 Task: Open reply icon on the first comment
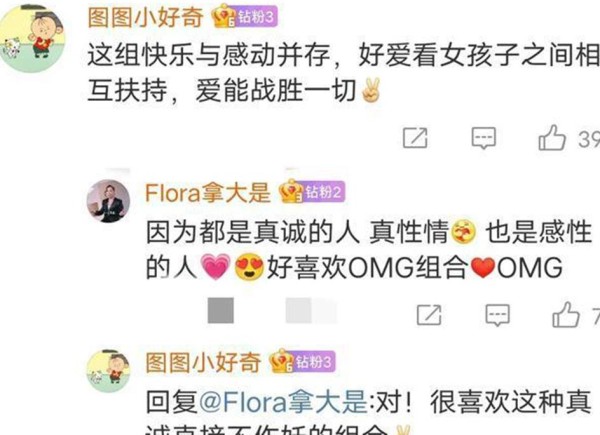tap(484, 138)
